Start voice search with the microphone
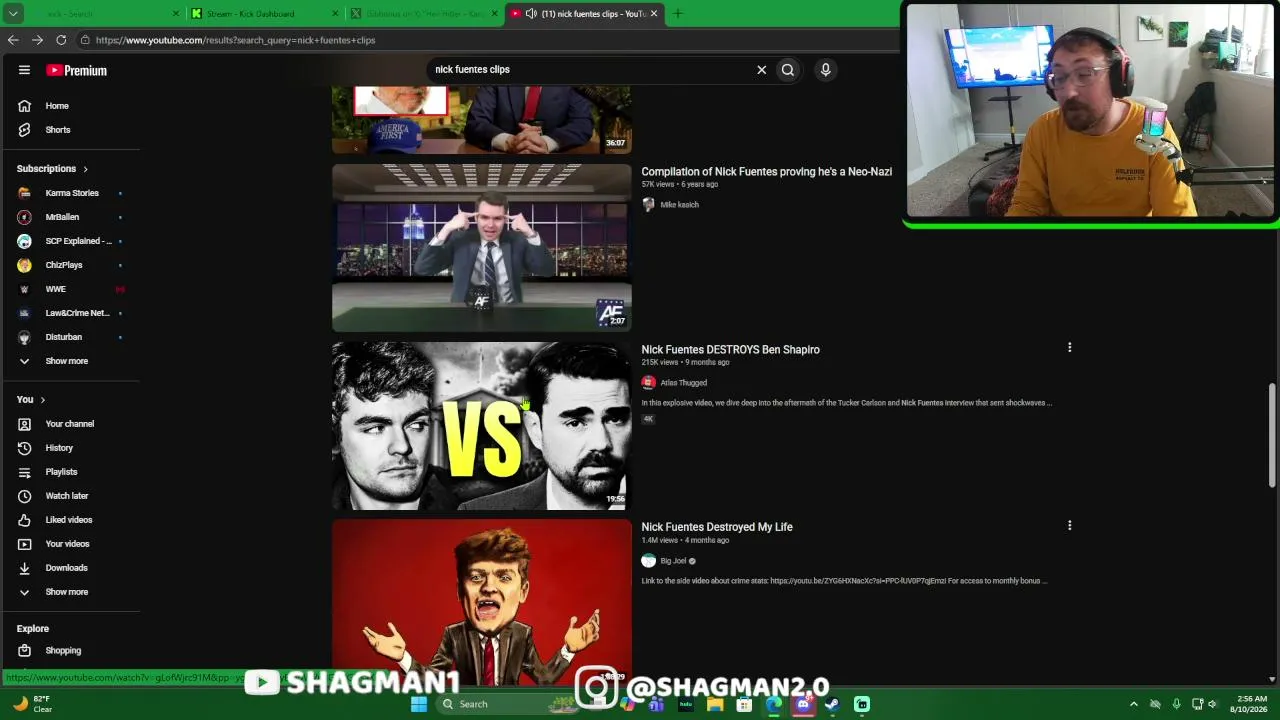 (x=825, y=70)
